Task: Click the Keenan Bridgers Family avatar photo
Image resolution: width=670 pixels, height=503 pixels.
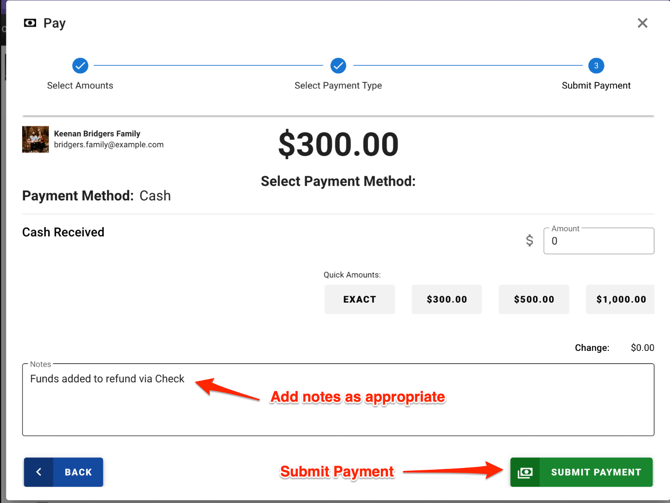Action: [x=36, y=139]
